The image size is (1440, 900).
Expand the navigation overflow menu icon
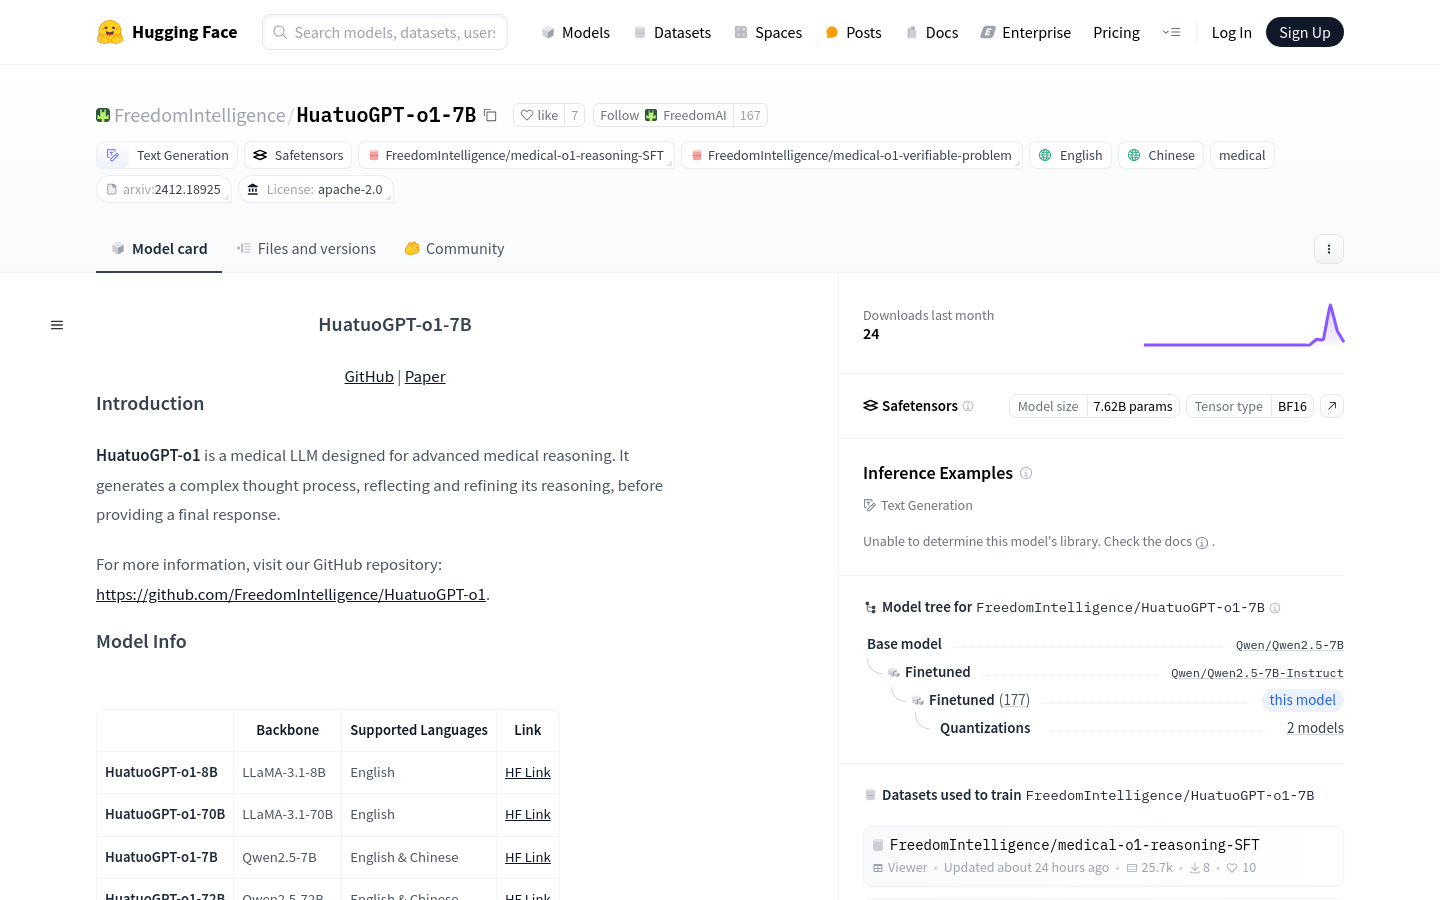point(1171,32)
